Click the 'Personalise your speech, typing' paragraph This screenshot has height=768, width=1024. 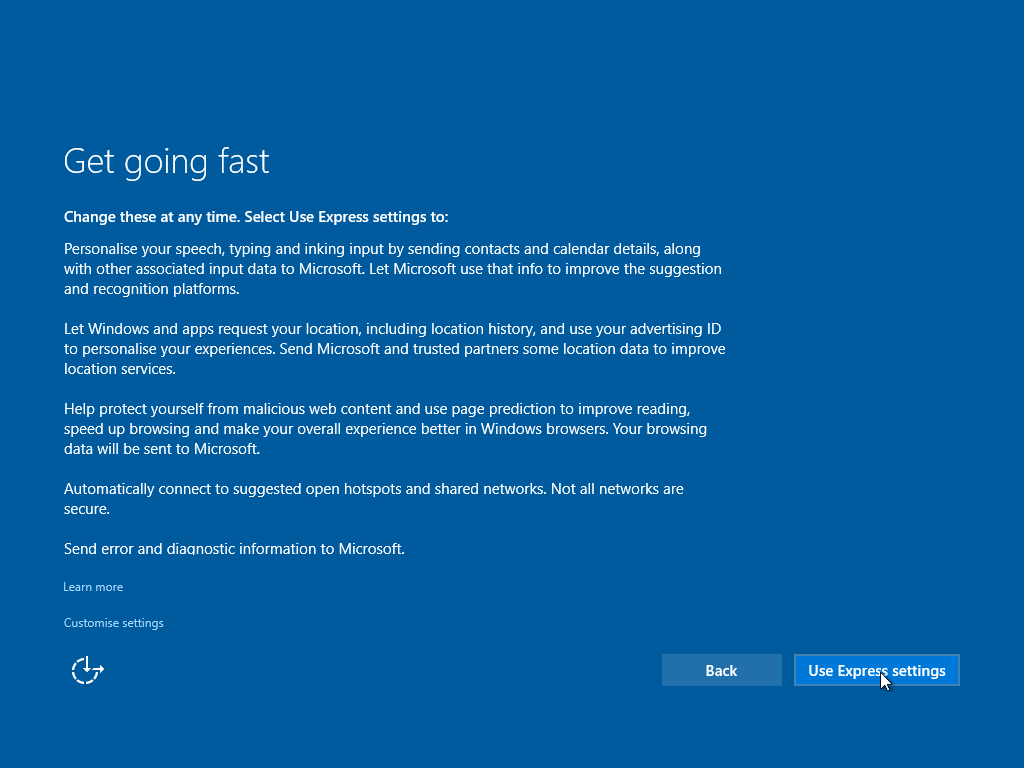tap(392, 268)
